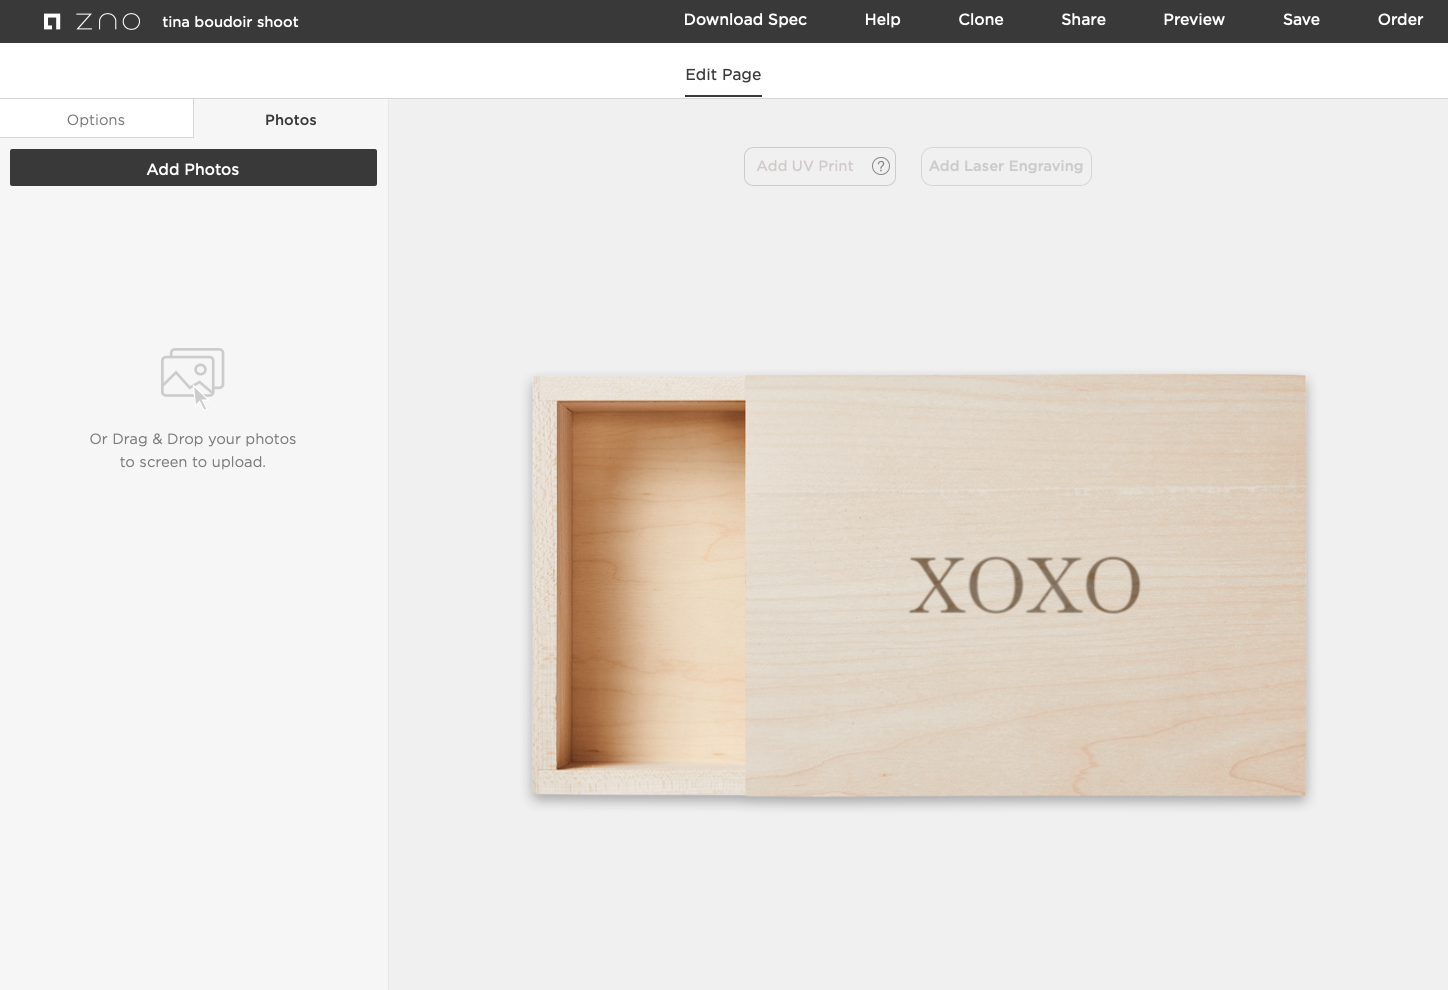Image resolution: width=1448 pixels, height=990 pixels.
Task: Select the Photos tab
Action: (x=291, y=119)
